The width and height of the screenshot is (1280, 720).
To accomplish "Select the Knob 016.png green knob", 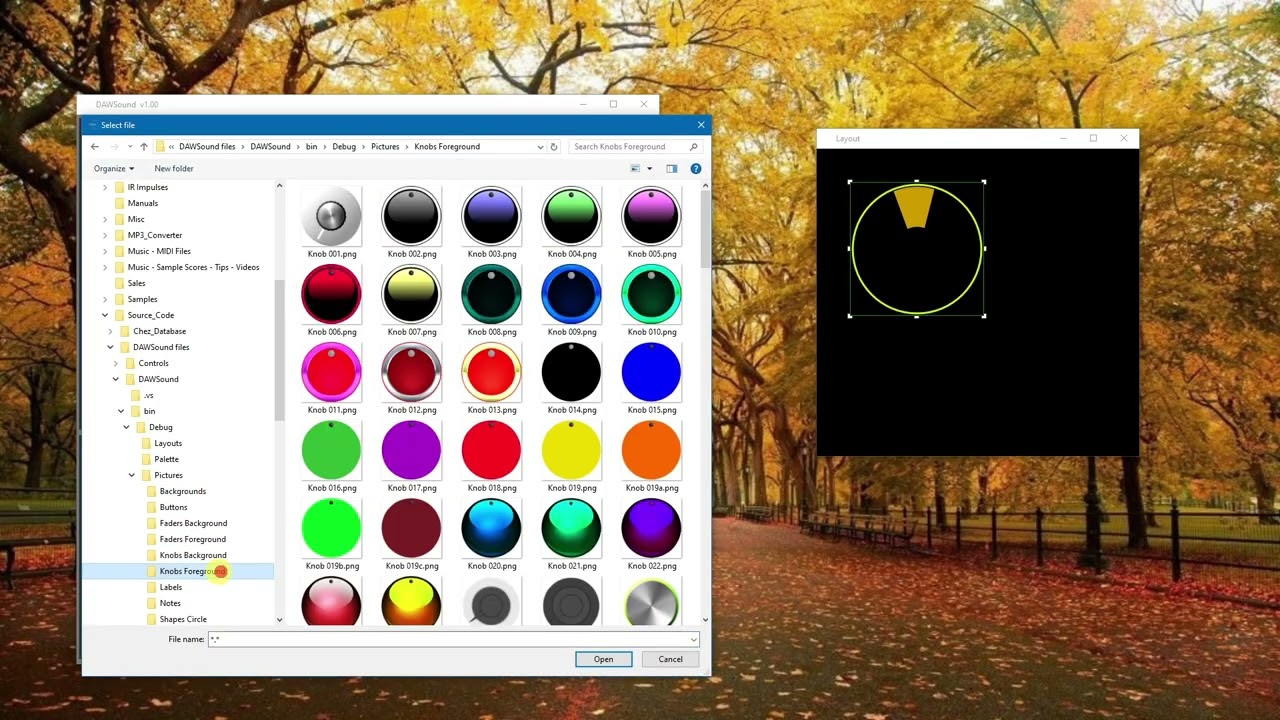I will coord(331,450).
